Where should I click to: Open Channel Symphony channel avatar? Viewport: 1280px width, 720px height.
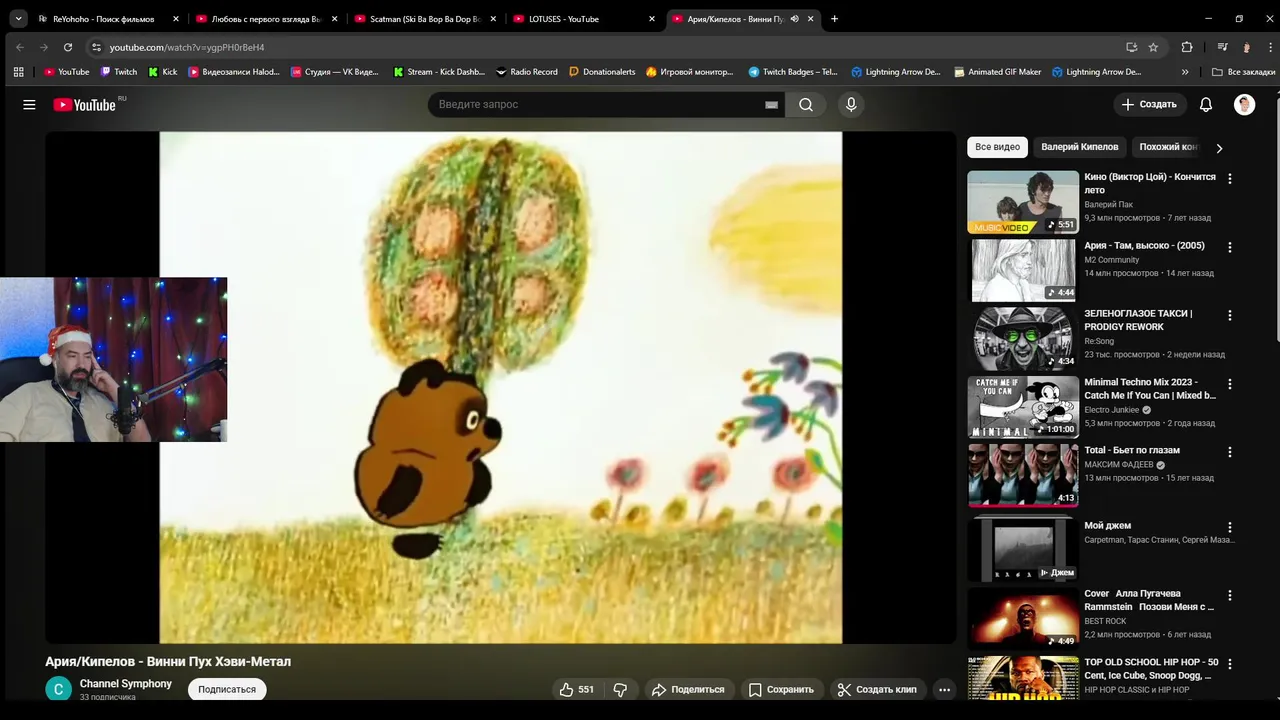[59, 689]
